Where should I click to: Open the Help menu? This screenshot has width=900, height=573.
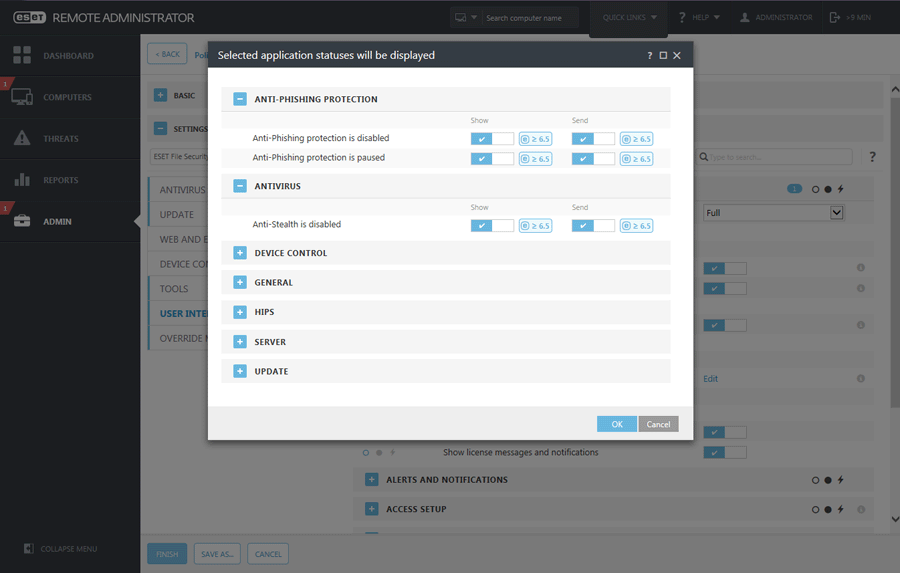click(x=699, y=18)
